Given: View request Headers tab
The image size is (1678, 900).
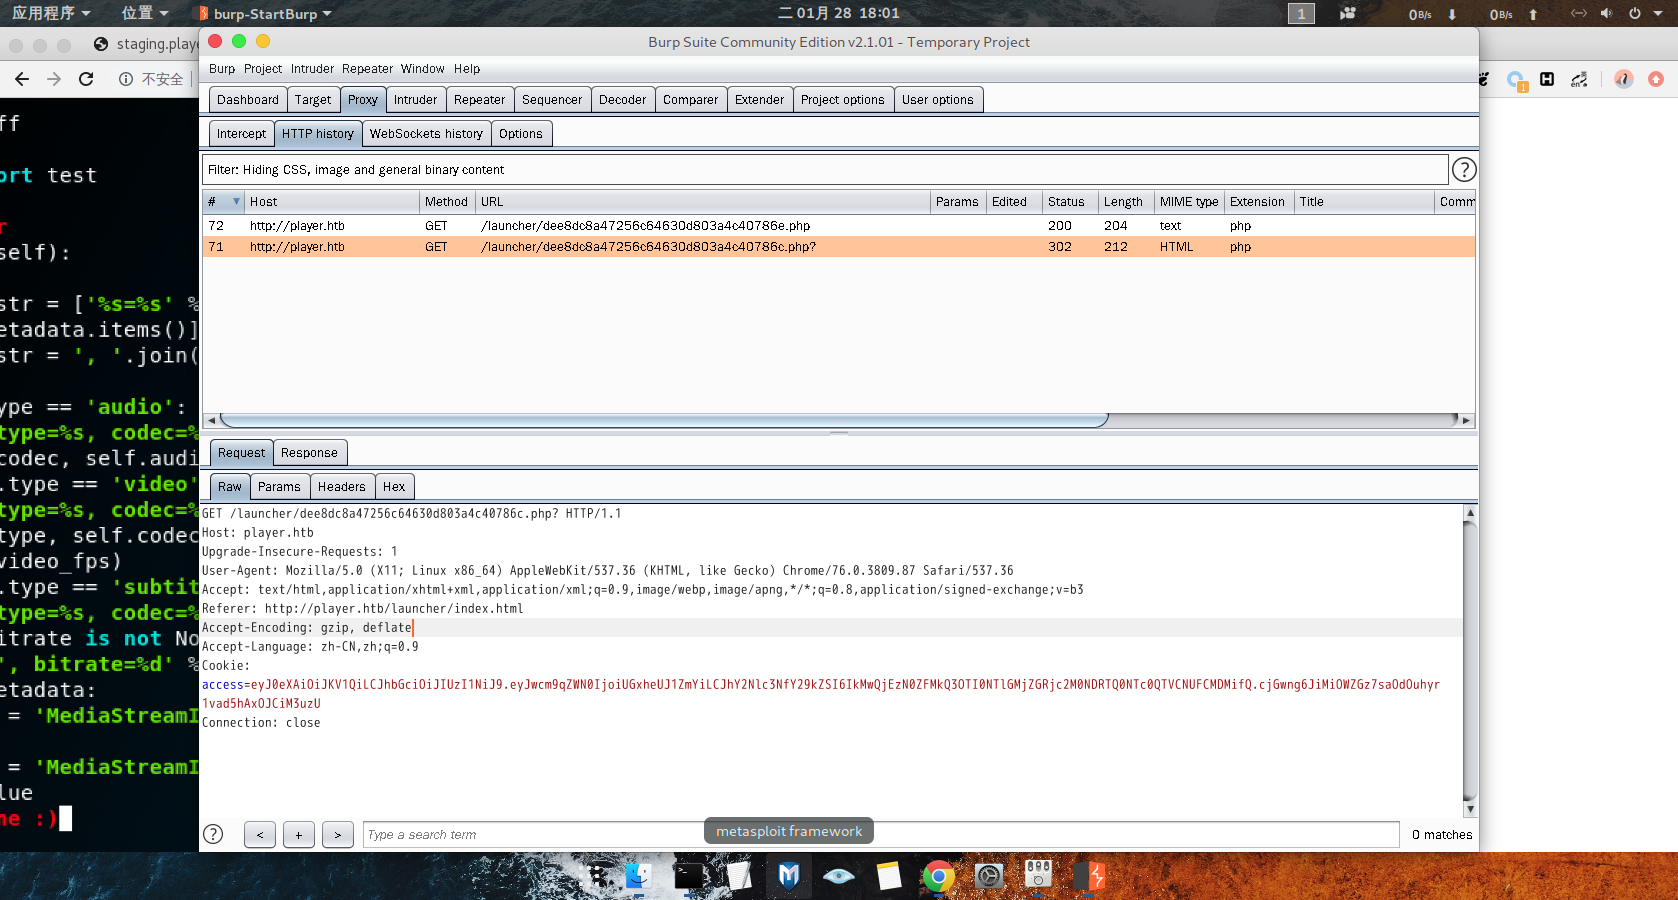Looking at the screenshot, I should point(342,487).
